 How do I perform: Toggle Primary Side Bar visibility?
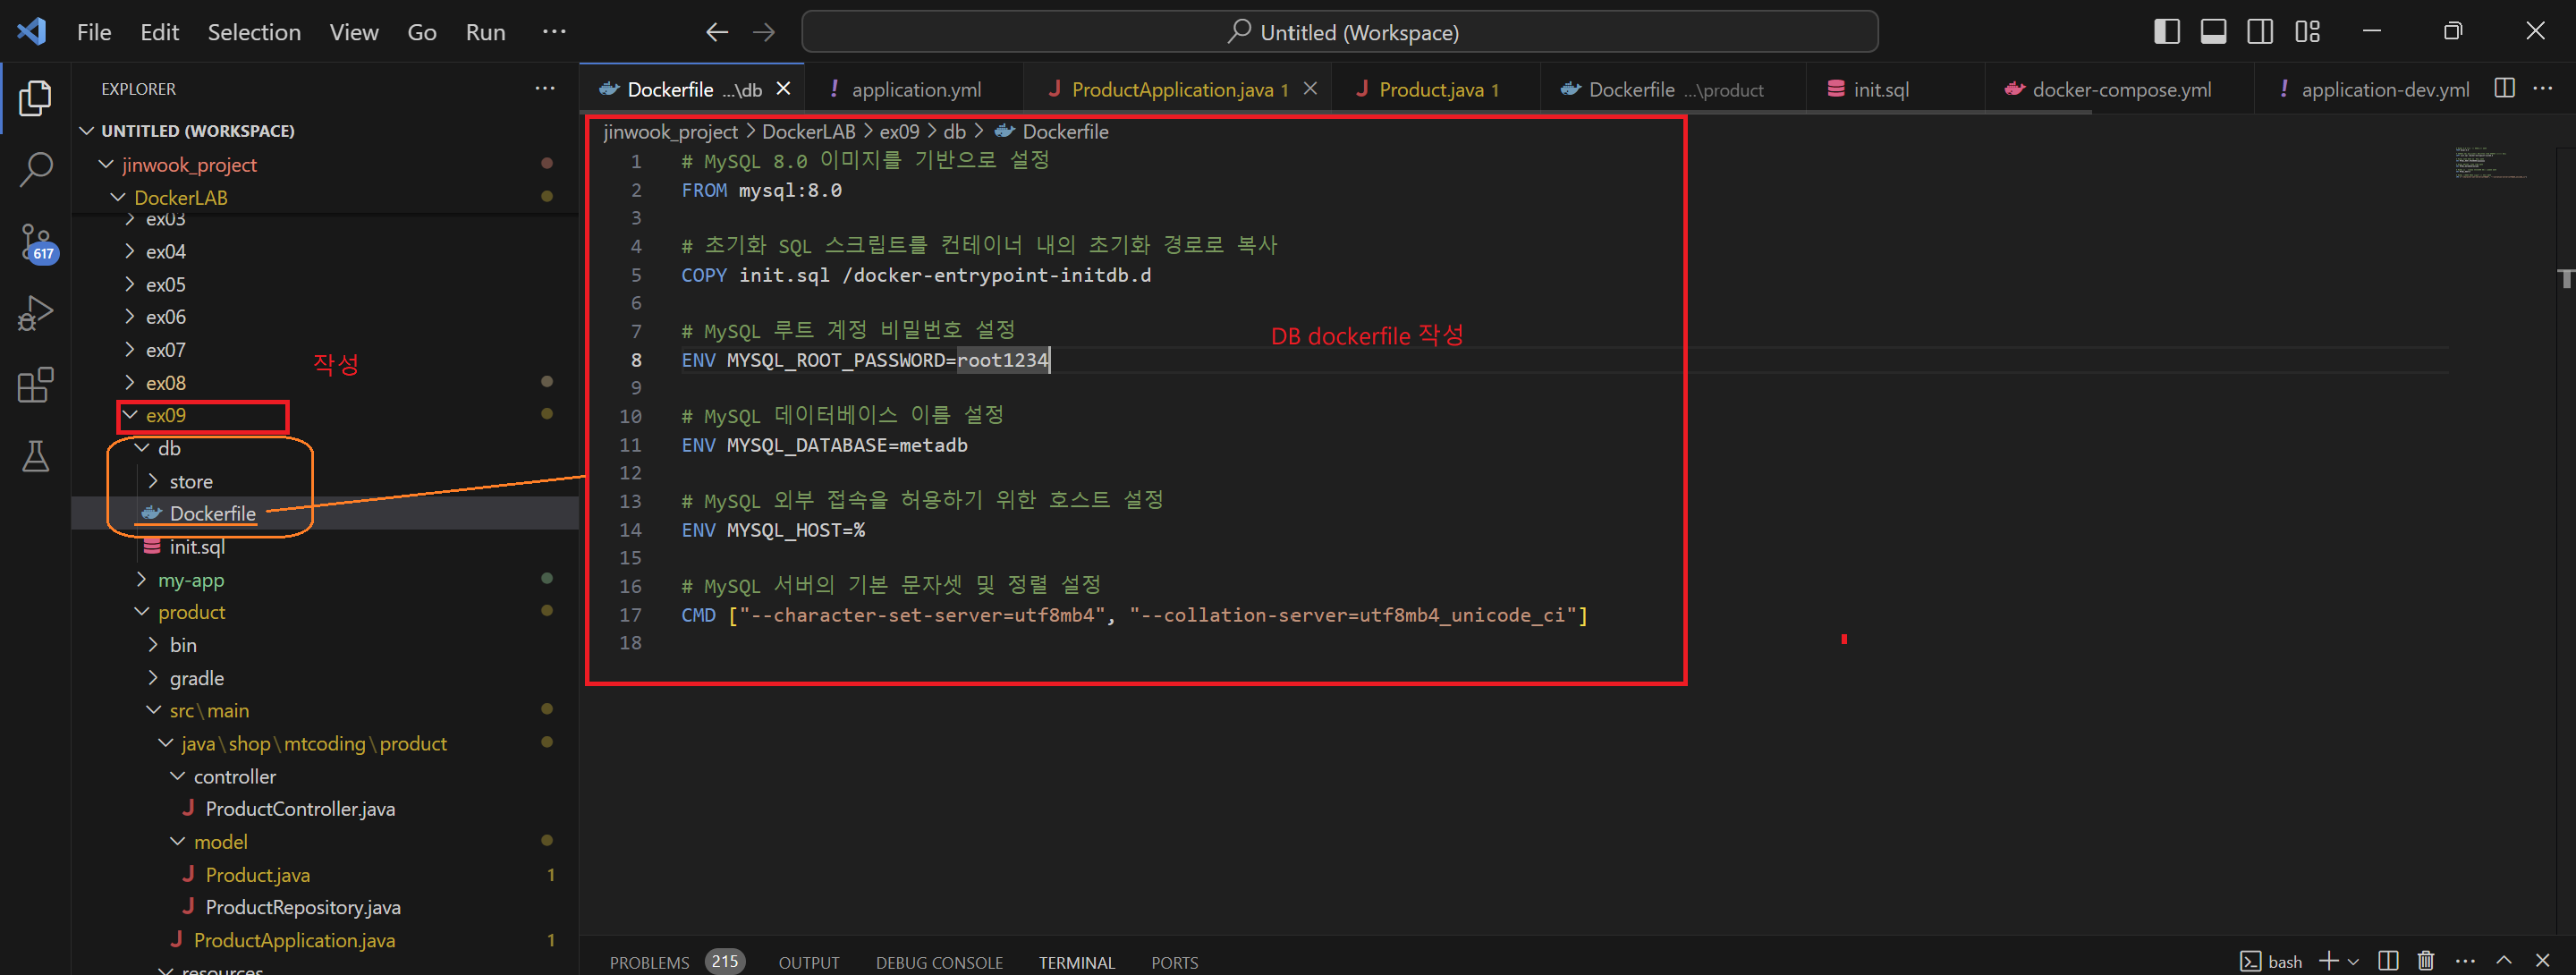2166,32
